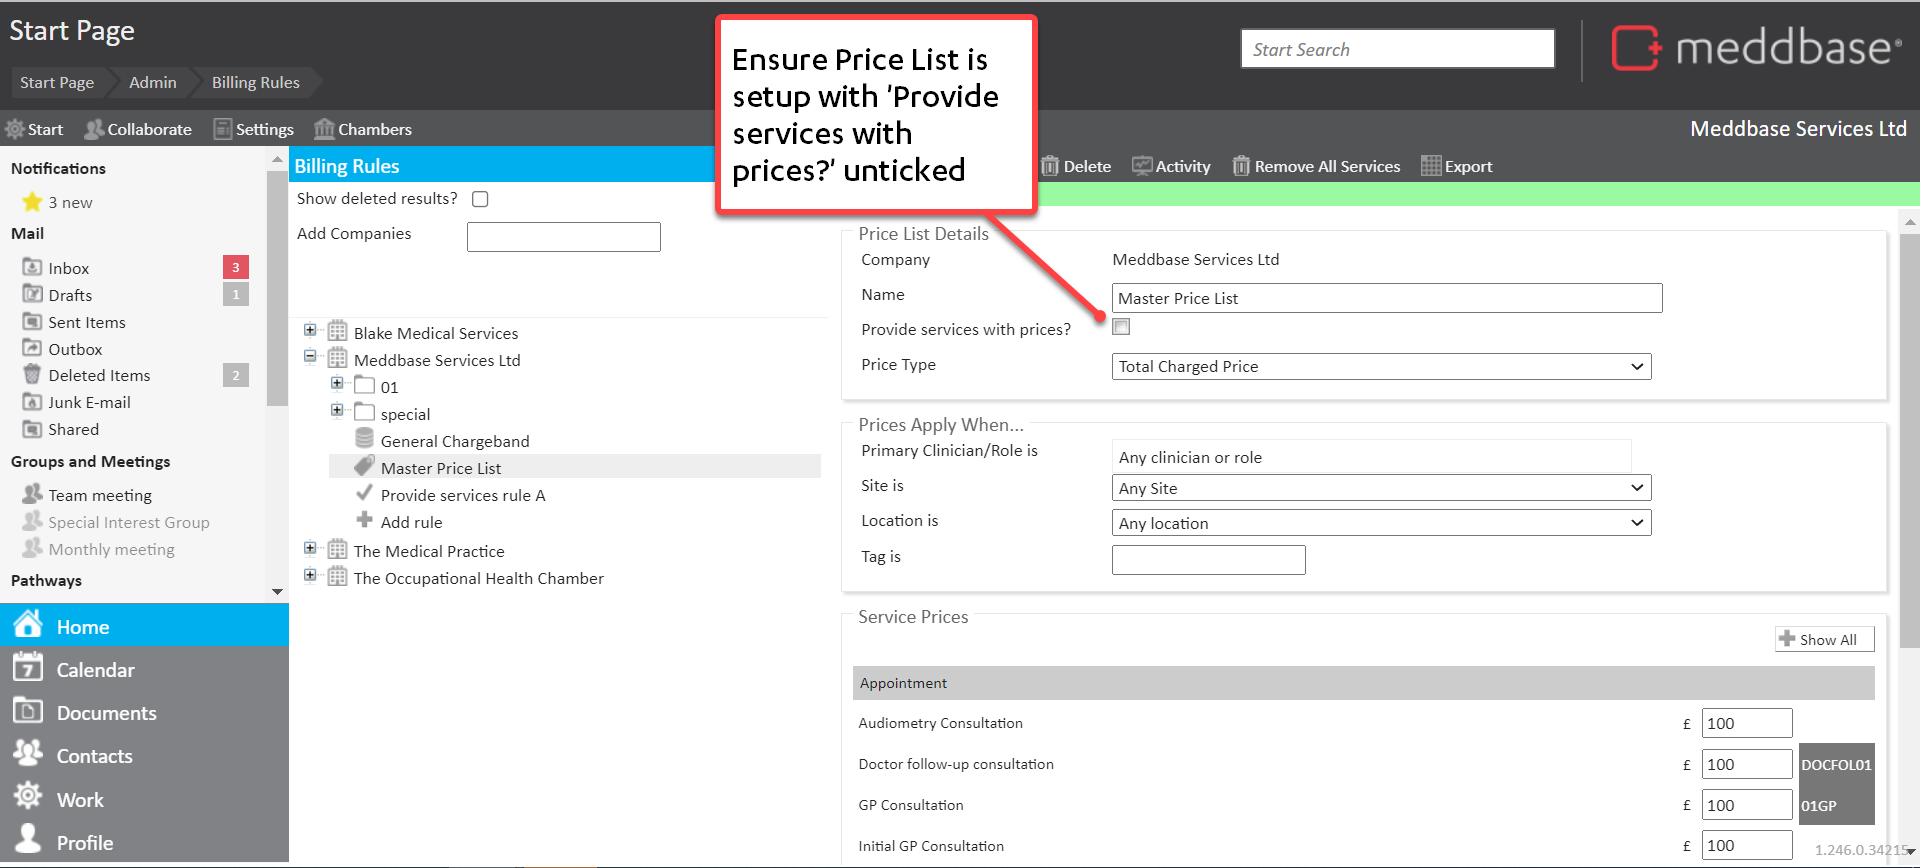The width and height of the screenshot is (1920, 868).
Task: Open Home in the navigation menu
Action: 144,625
